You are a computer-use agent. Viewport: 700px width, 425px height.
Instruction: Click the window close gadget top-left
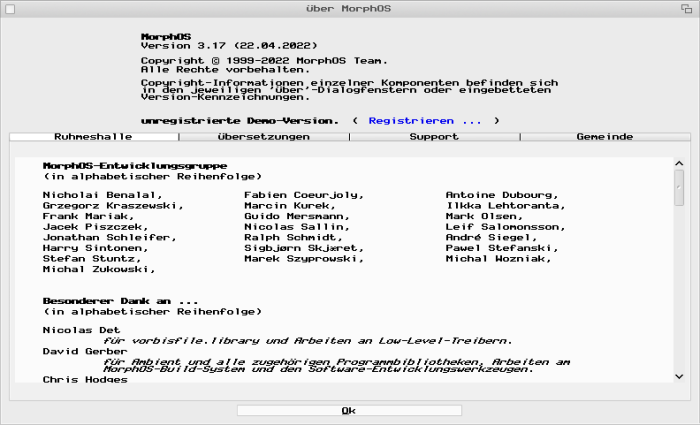10,9
